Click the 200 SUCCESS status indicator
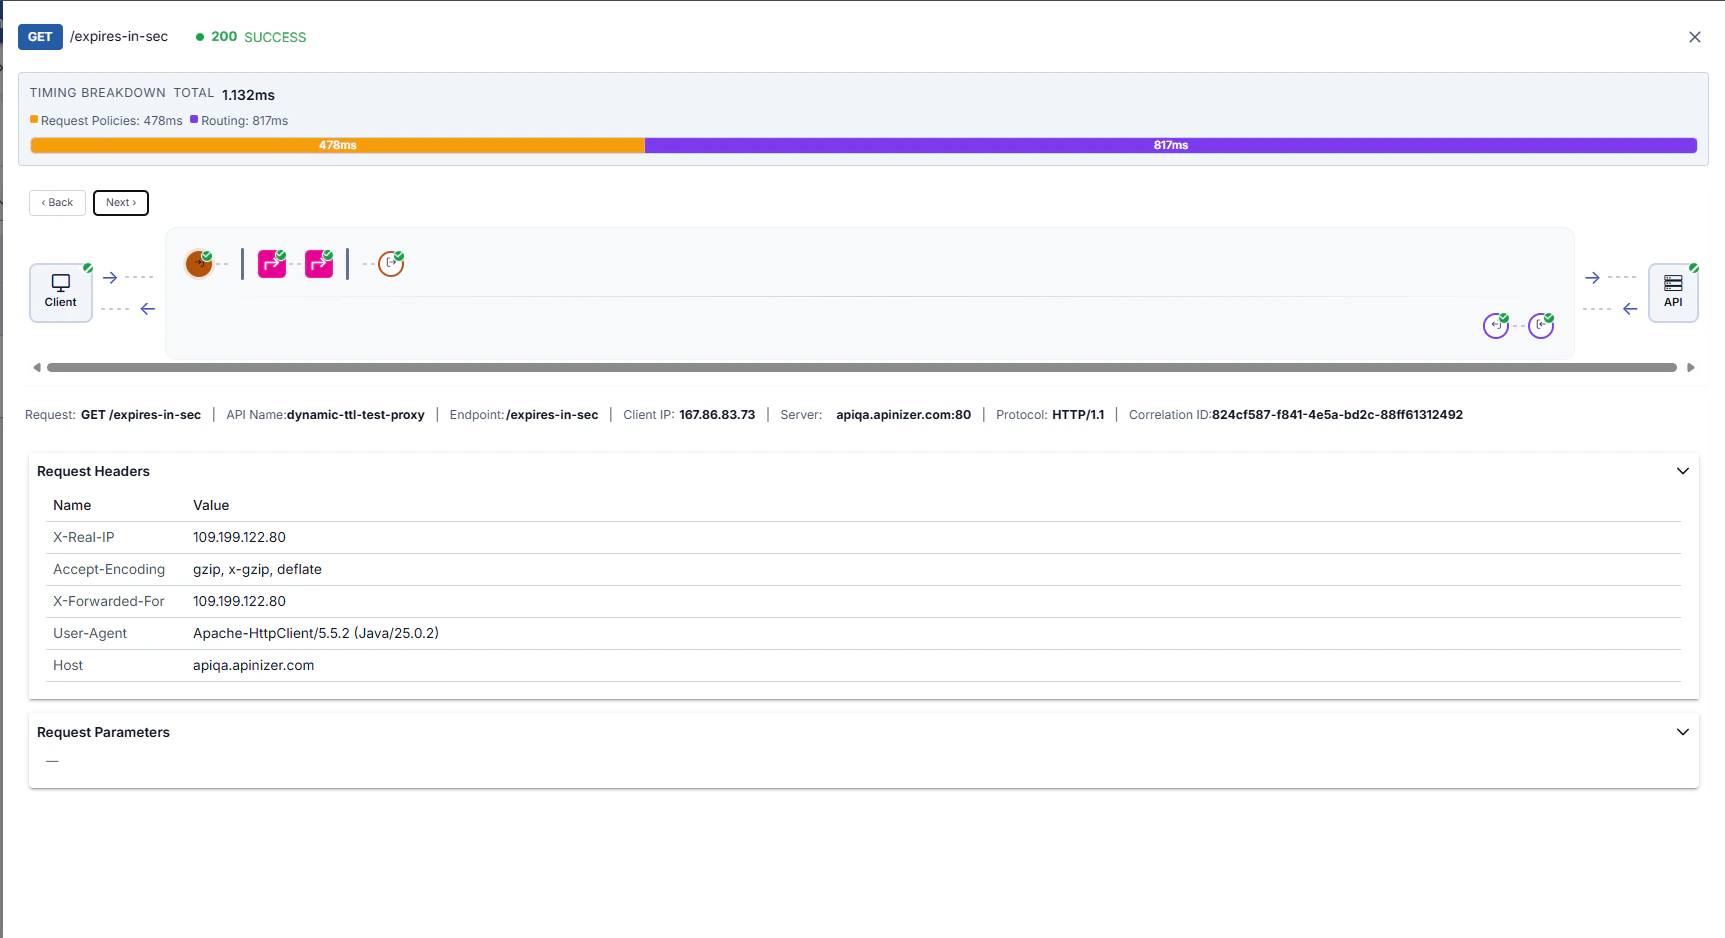Image resolution: width=1725 pixels, height=938 pixels. [x=251, y=37]
